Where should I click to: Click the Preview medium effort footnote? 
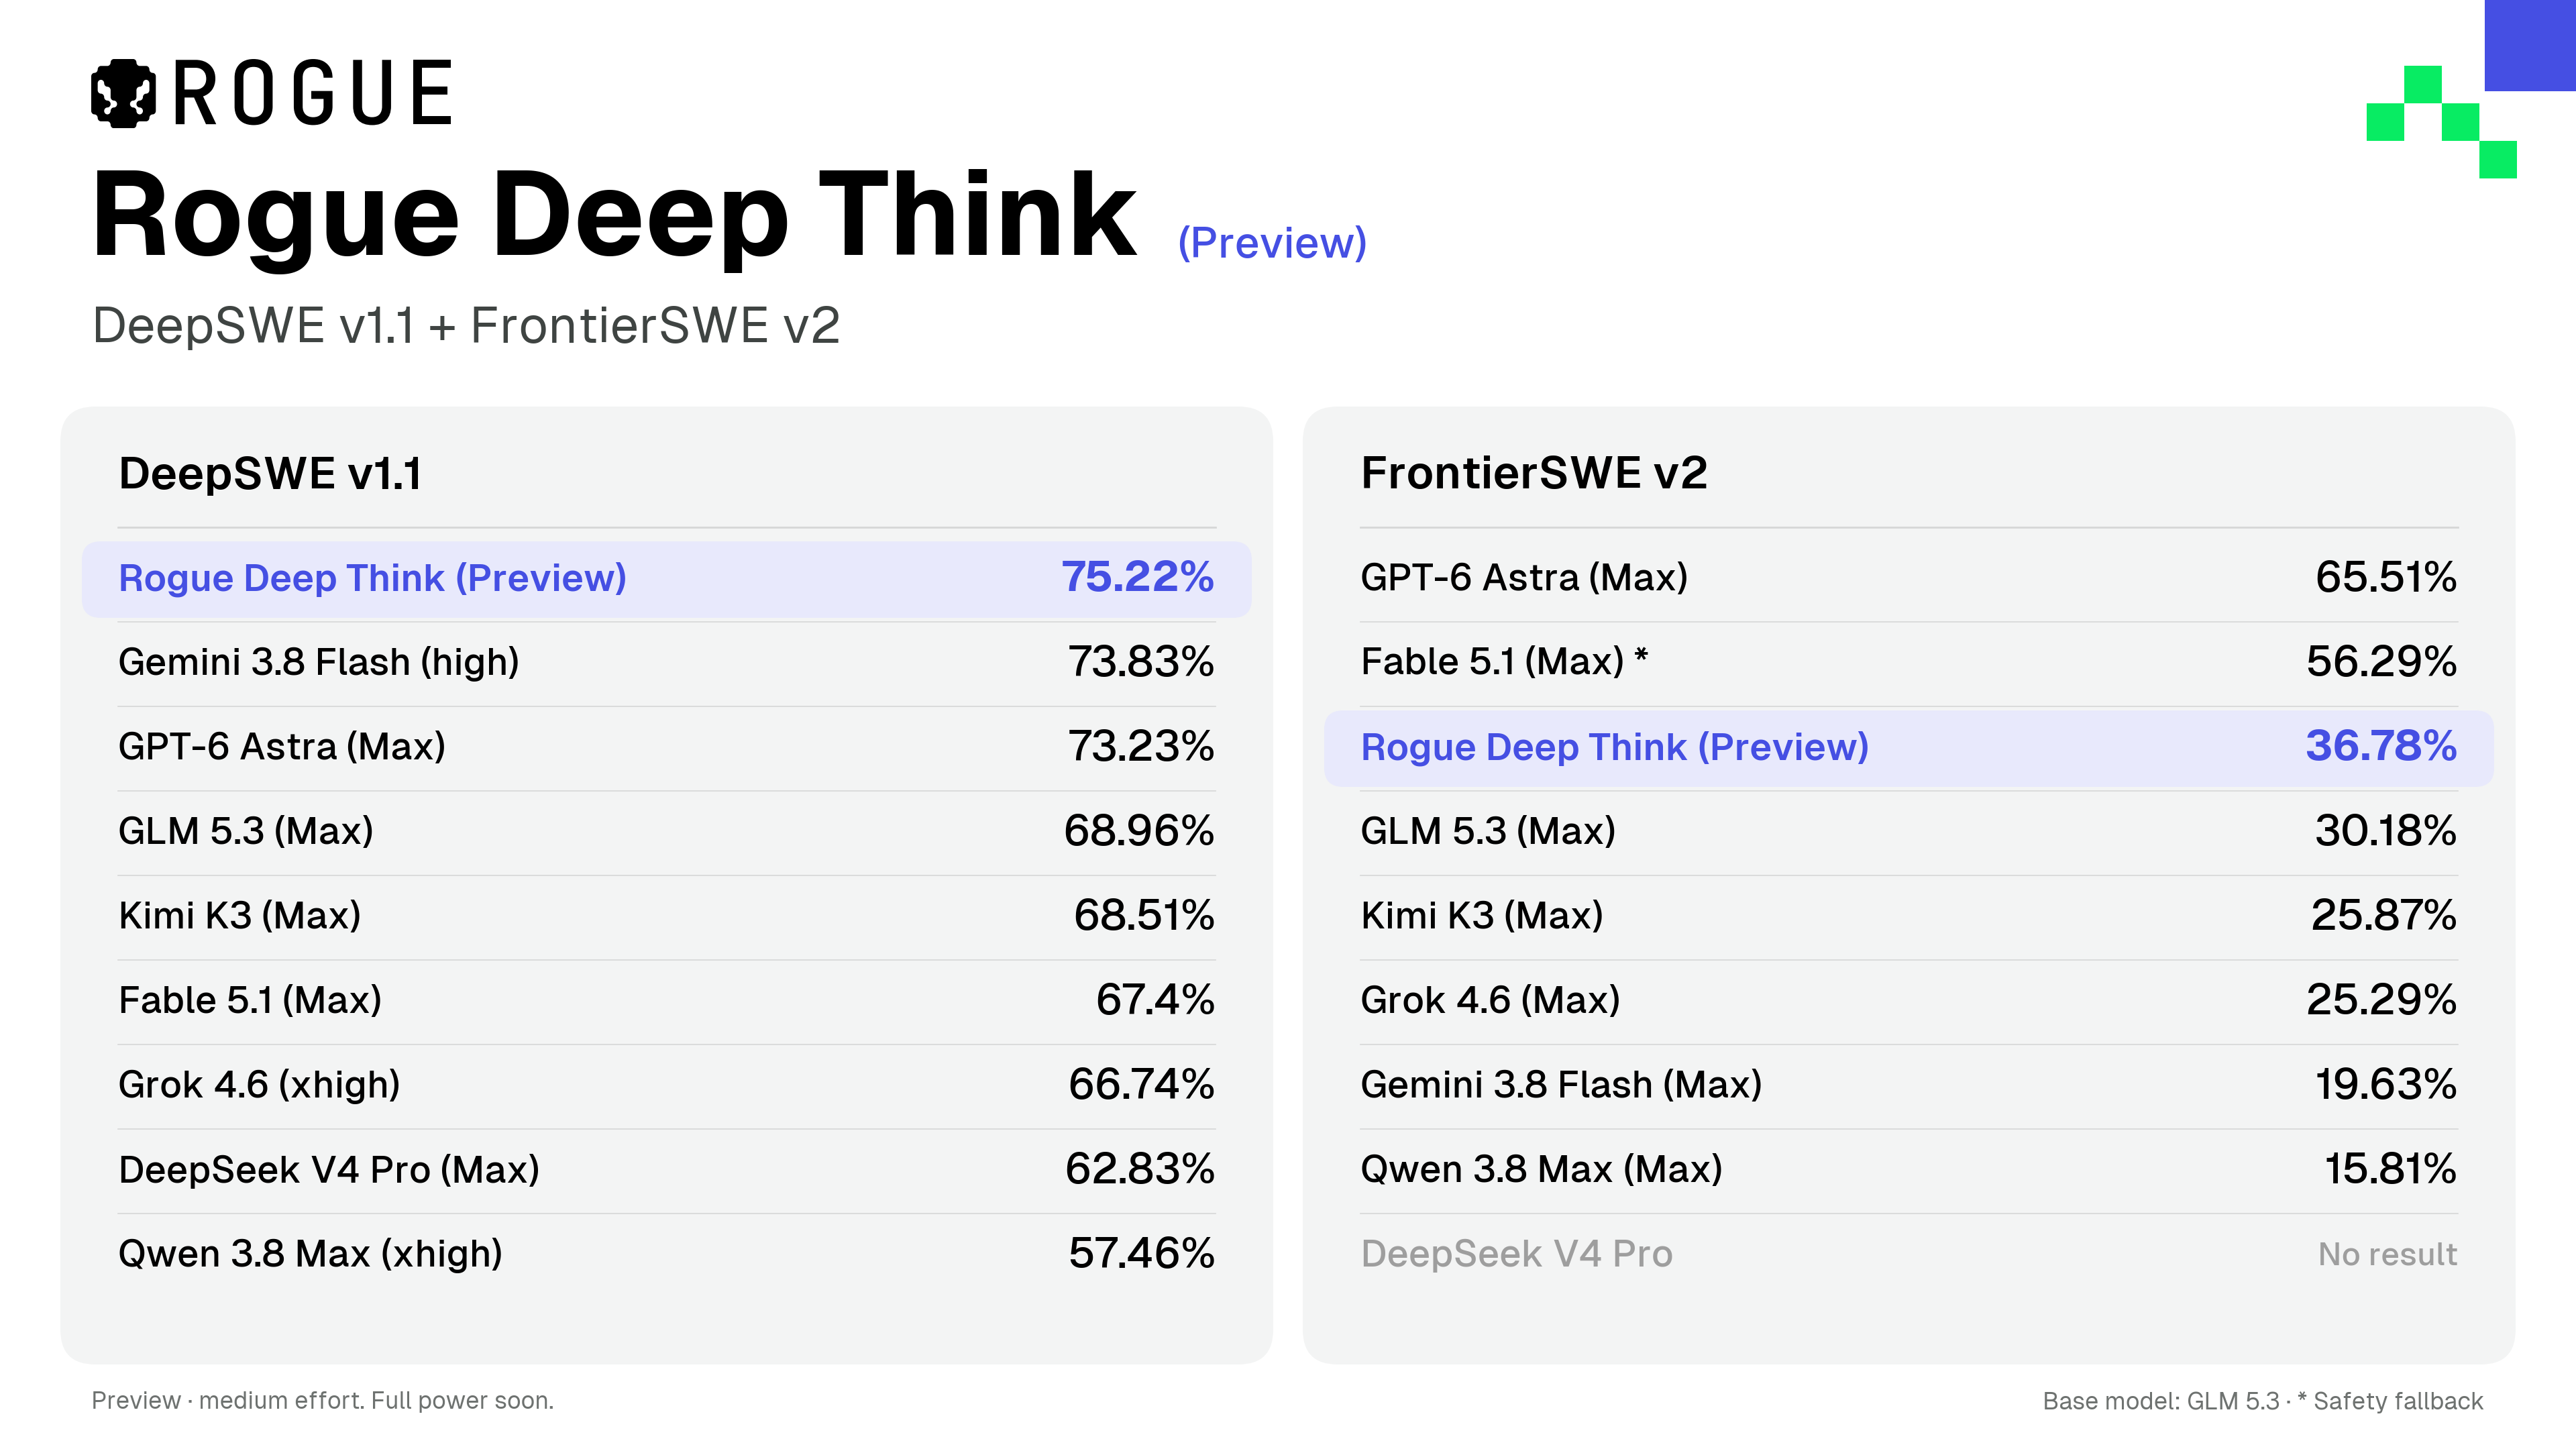coord(322,1400)
